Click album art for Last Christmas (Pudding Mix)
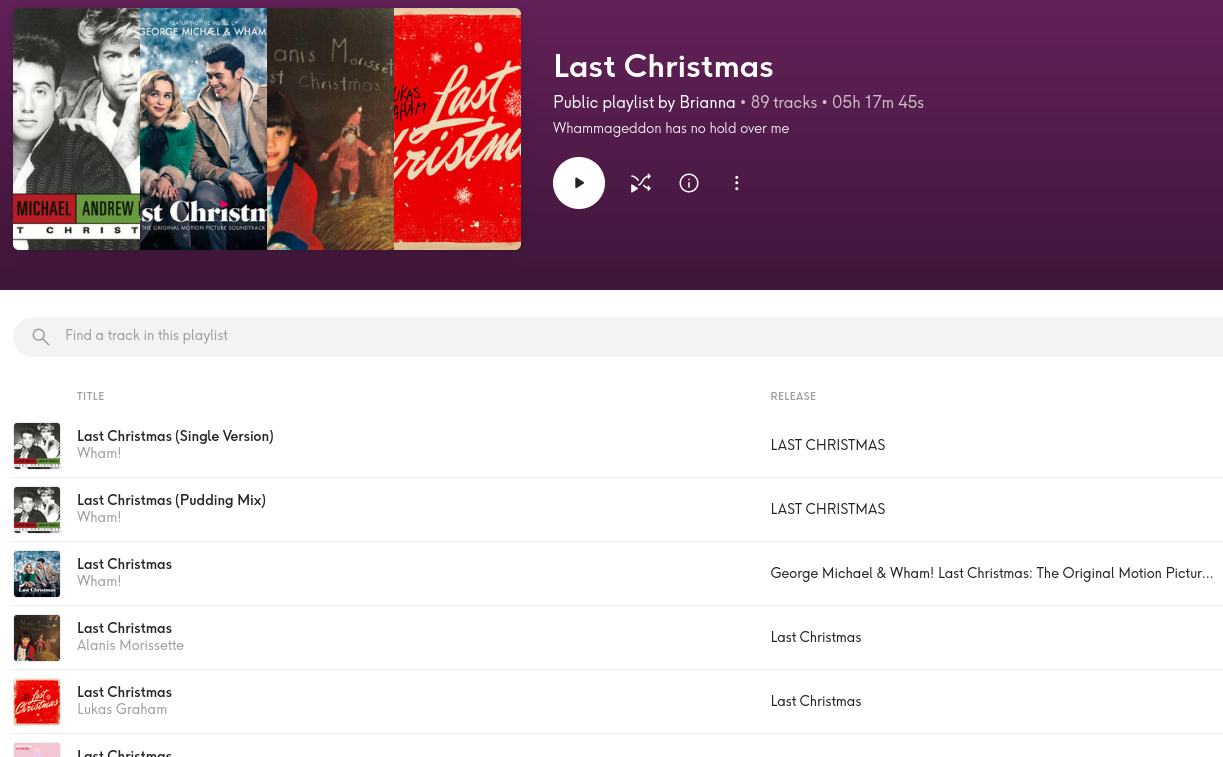The image size is (1223, 757). coord(37,510)
